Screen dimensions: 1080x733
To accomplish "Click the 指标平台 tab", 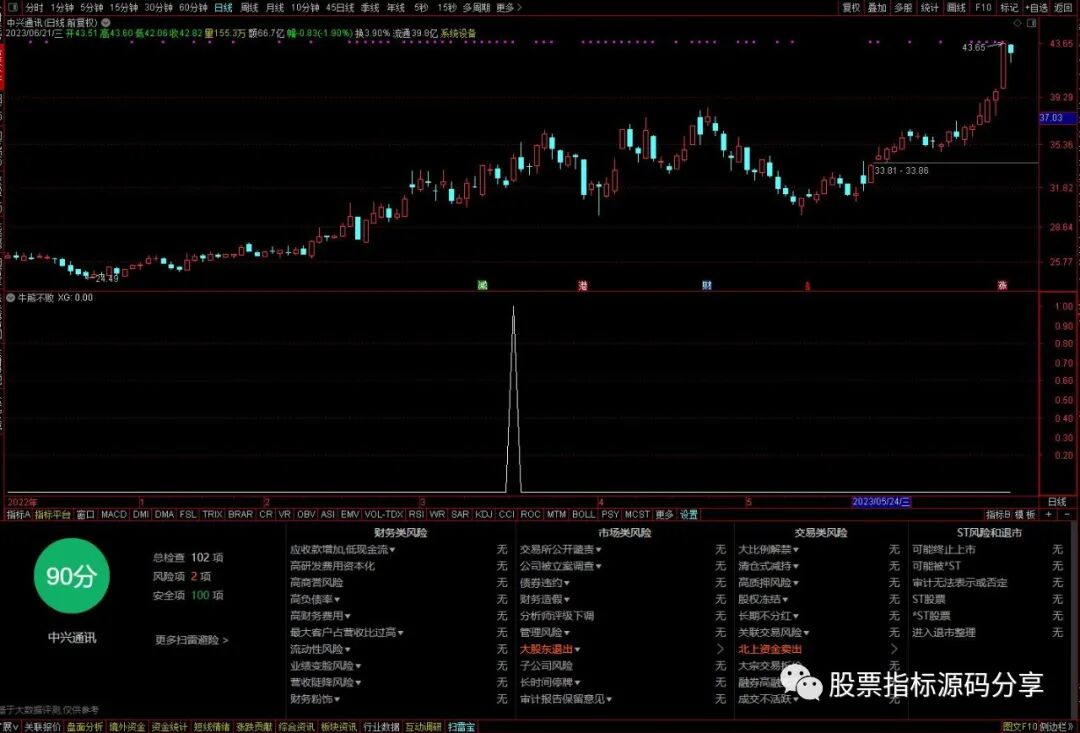I will [x=52, y=515].
